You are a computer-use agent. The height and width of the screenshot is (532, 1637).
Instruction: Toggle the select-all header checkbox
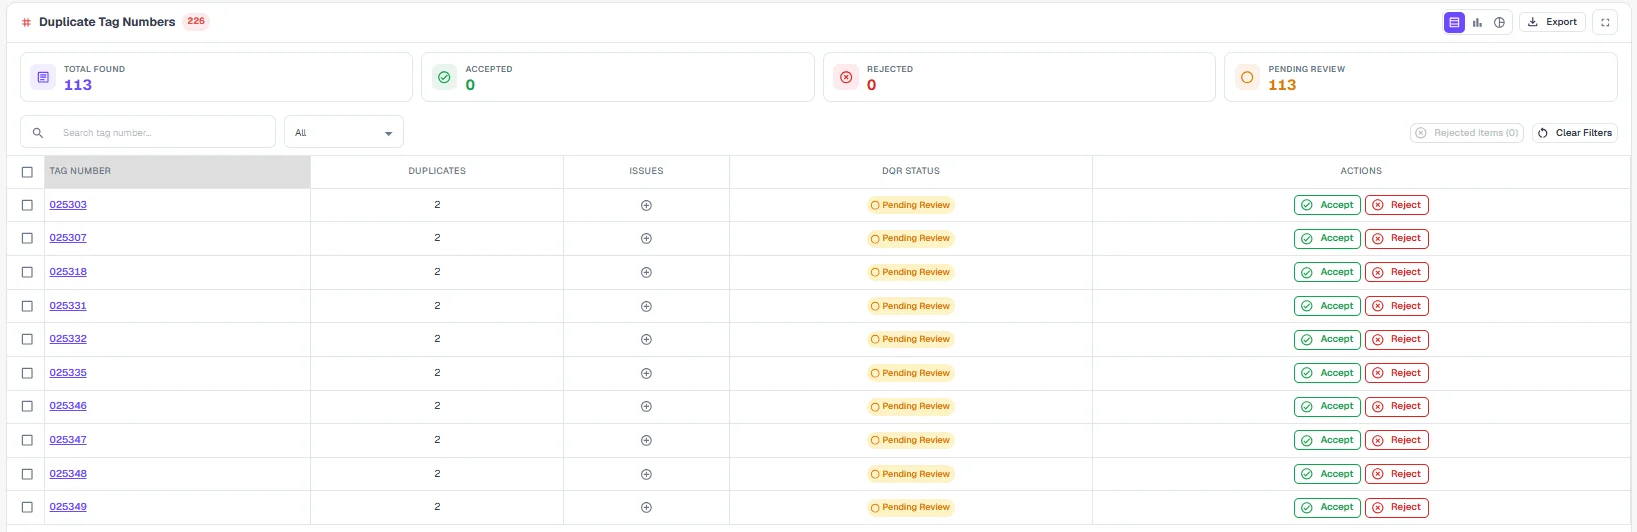click(27, 172)
